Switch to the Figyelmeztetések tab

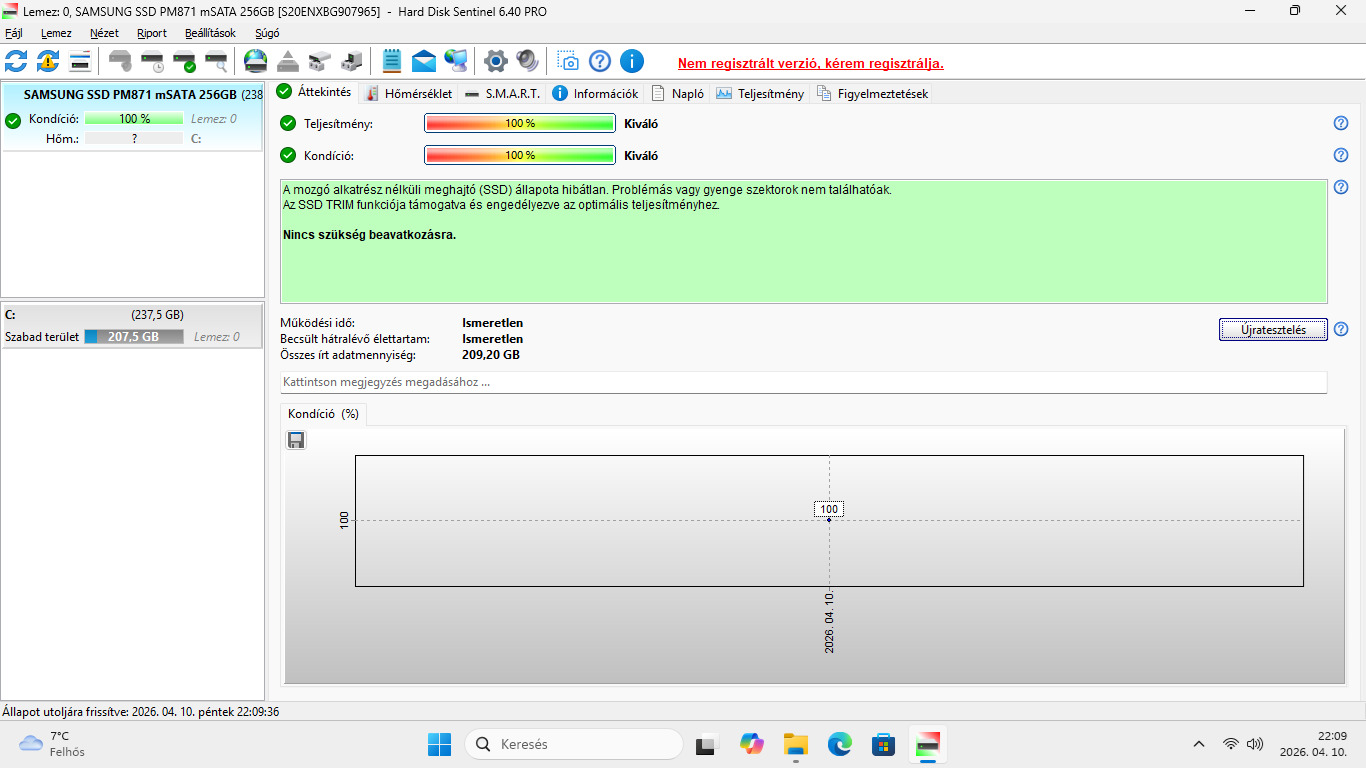pos(872,94)
